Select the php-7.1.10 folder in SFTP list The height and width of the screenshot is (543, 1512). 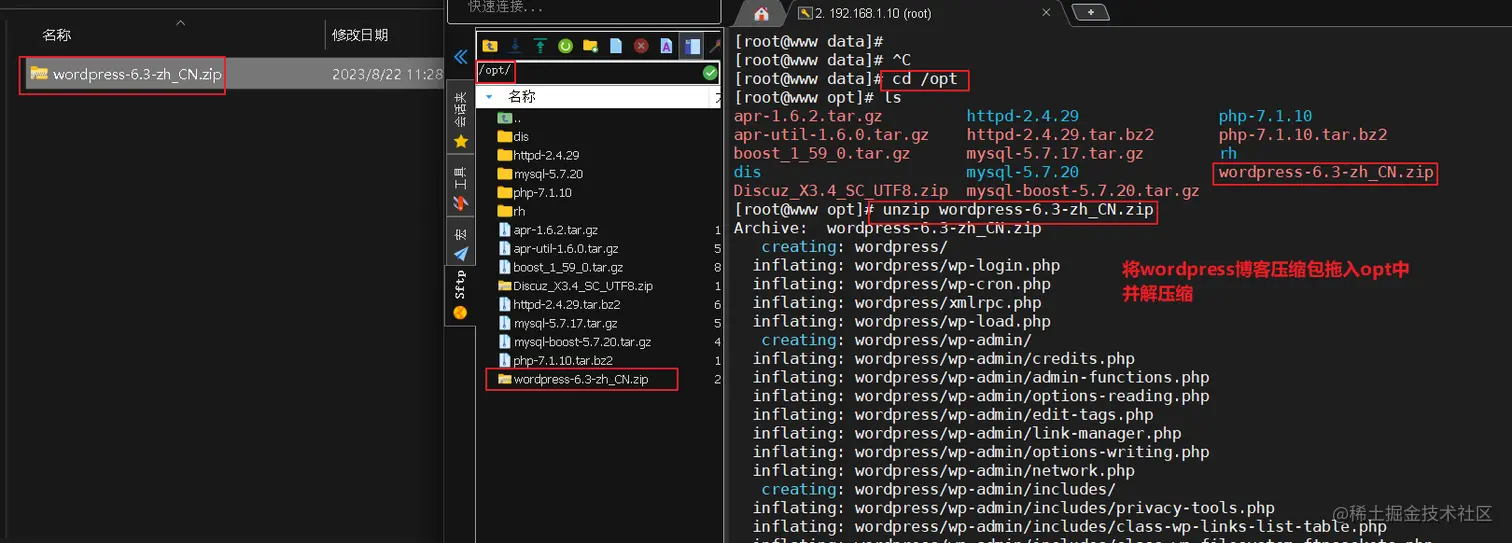534,192
